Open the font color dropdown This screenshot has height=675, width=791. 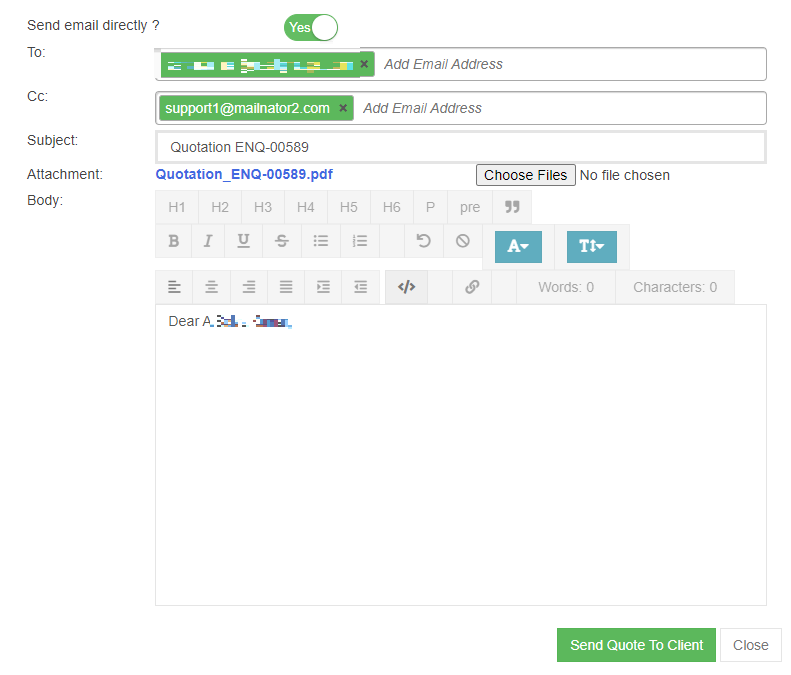518,246
